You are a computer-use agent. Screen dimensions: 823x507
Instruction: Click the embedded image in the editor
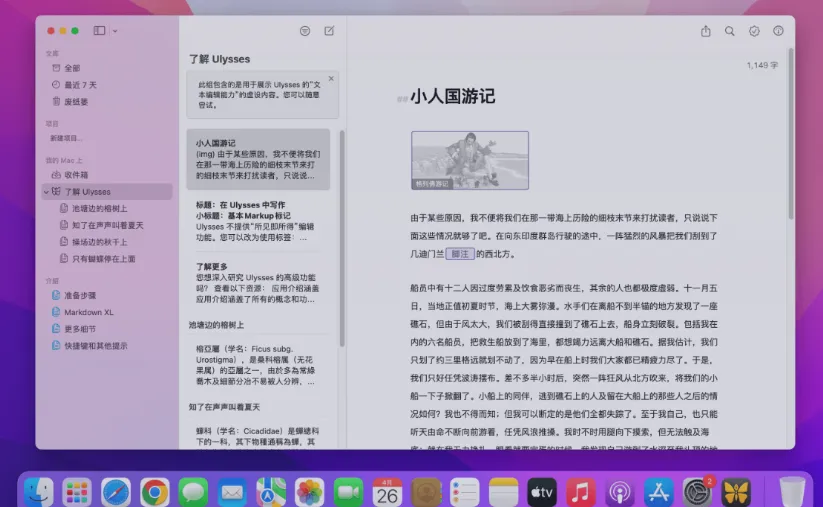[470, 160]
